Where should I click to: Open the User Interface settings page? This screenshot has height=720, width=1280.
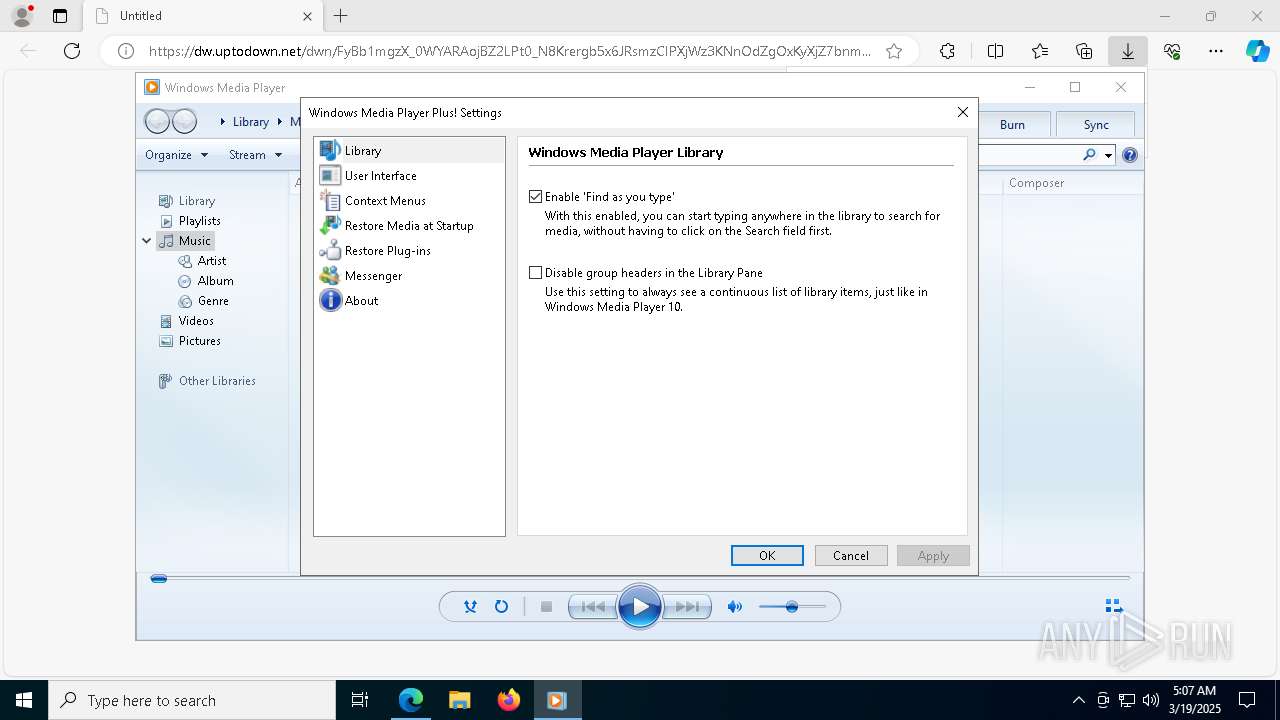380,175
